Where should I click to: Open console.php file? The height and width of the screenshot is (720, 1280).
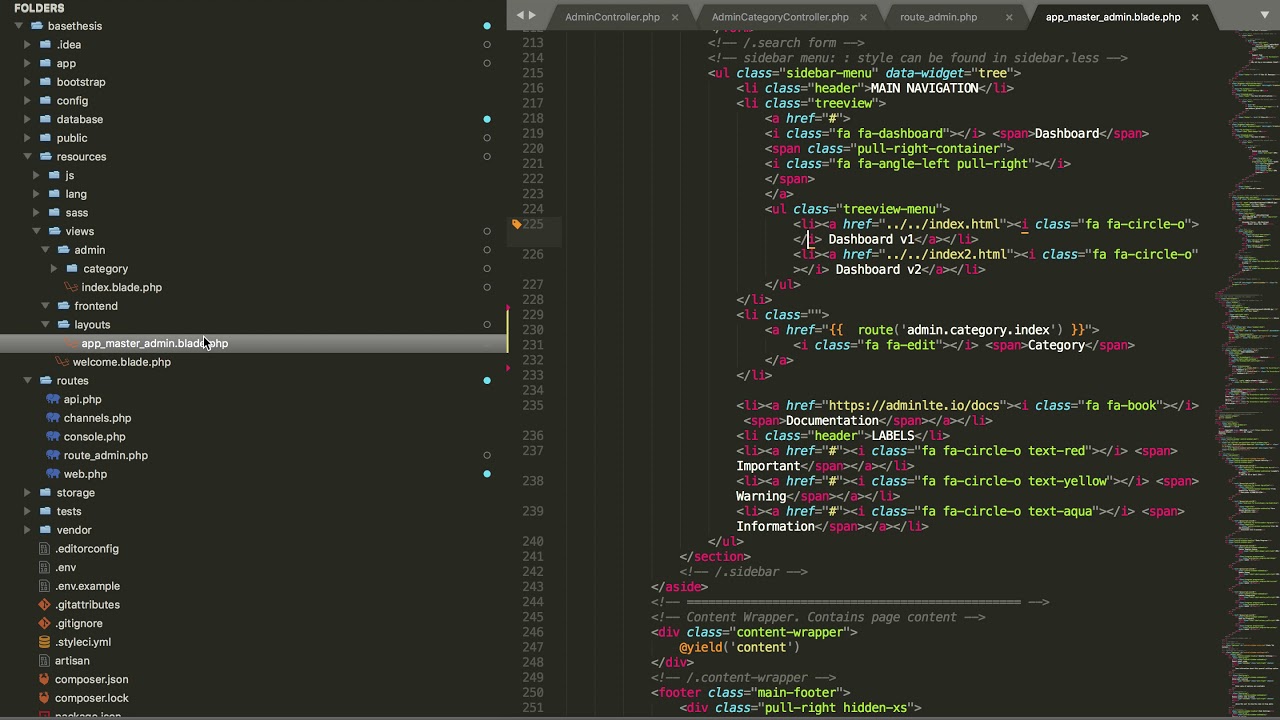(94, 437)
